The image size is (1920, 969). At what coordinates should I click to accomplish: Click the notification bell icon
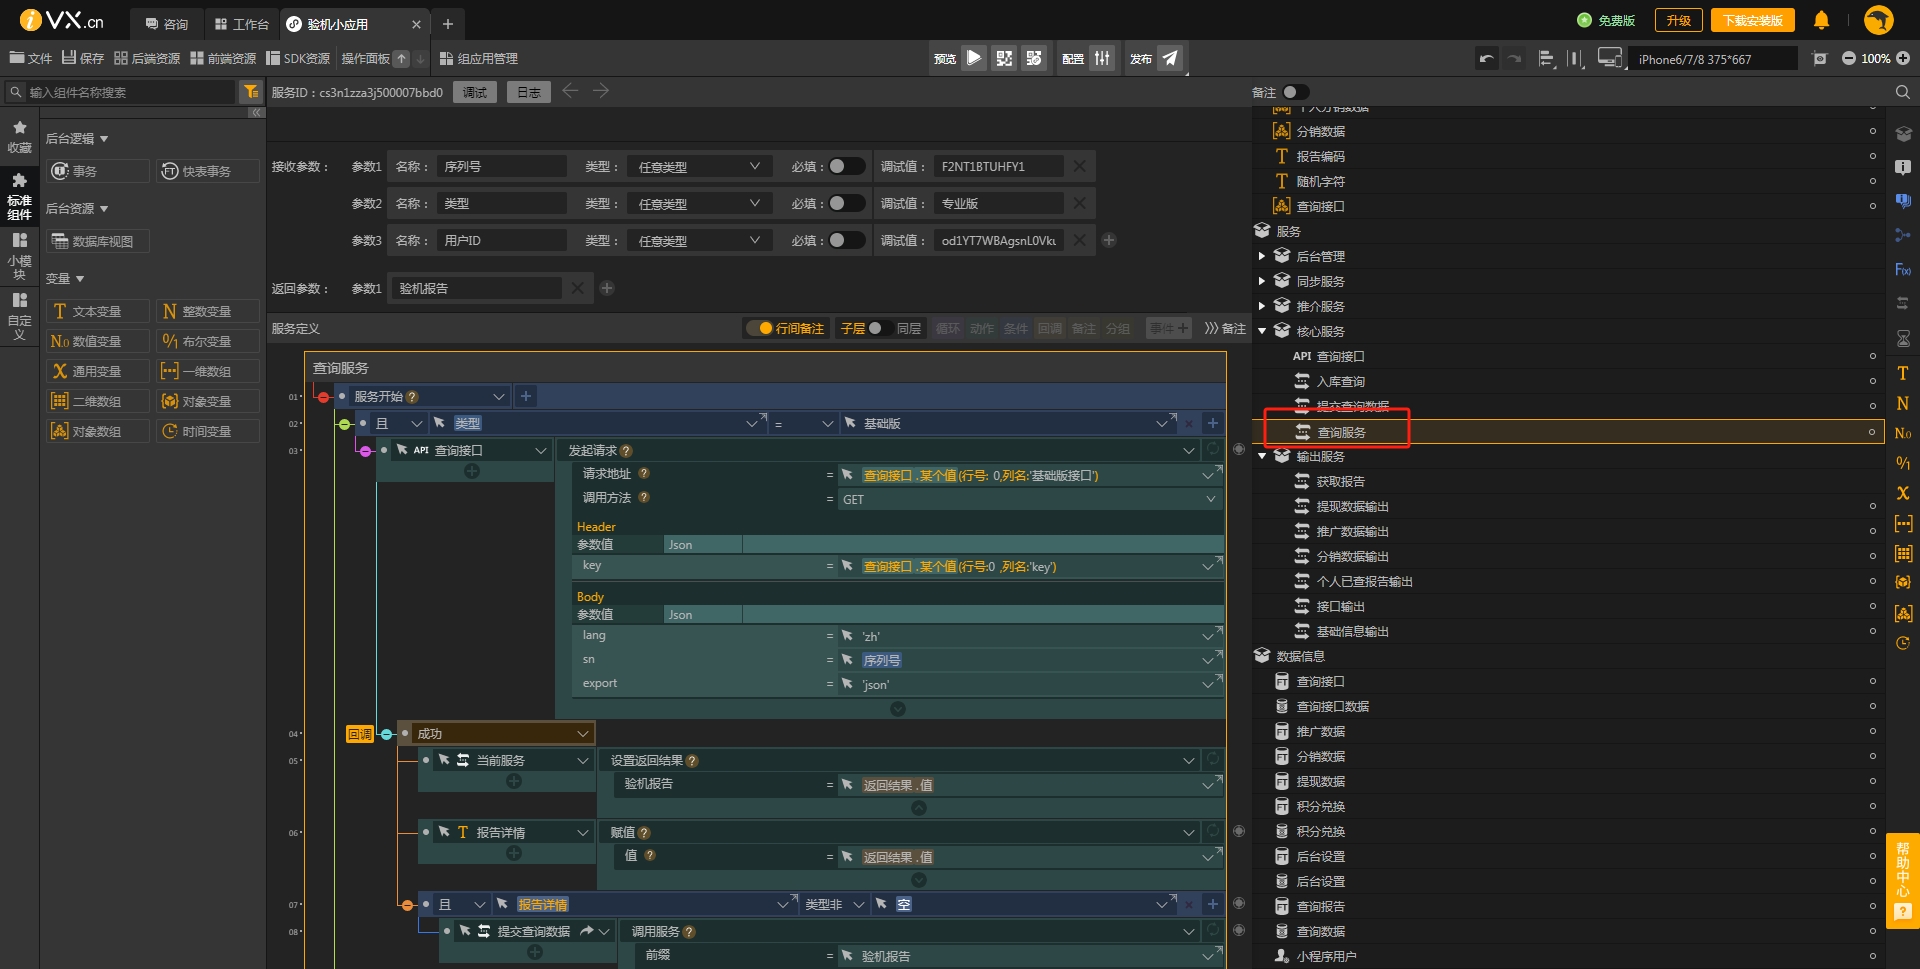pyautogui.click(x=1821, y=20)
